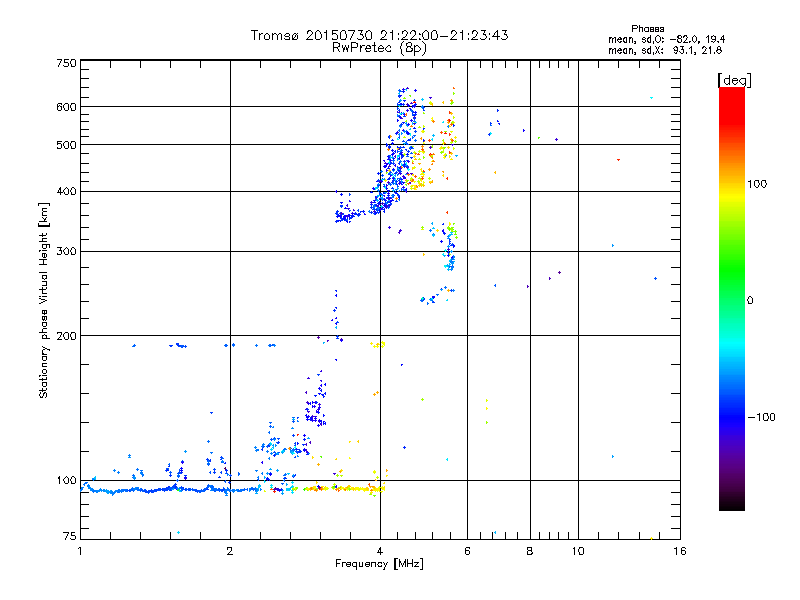Click the phase colorbar scale

(732, 298)
